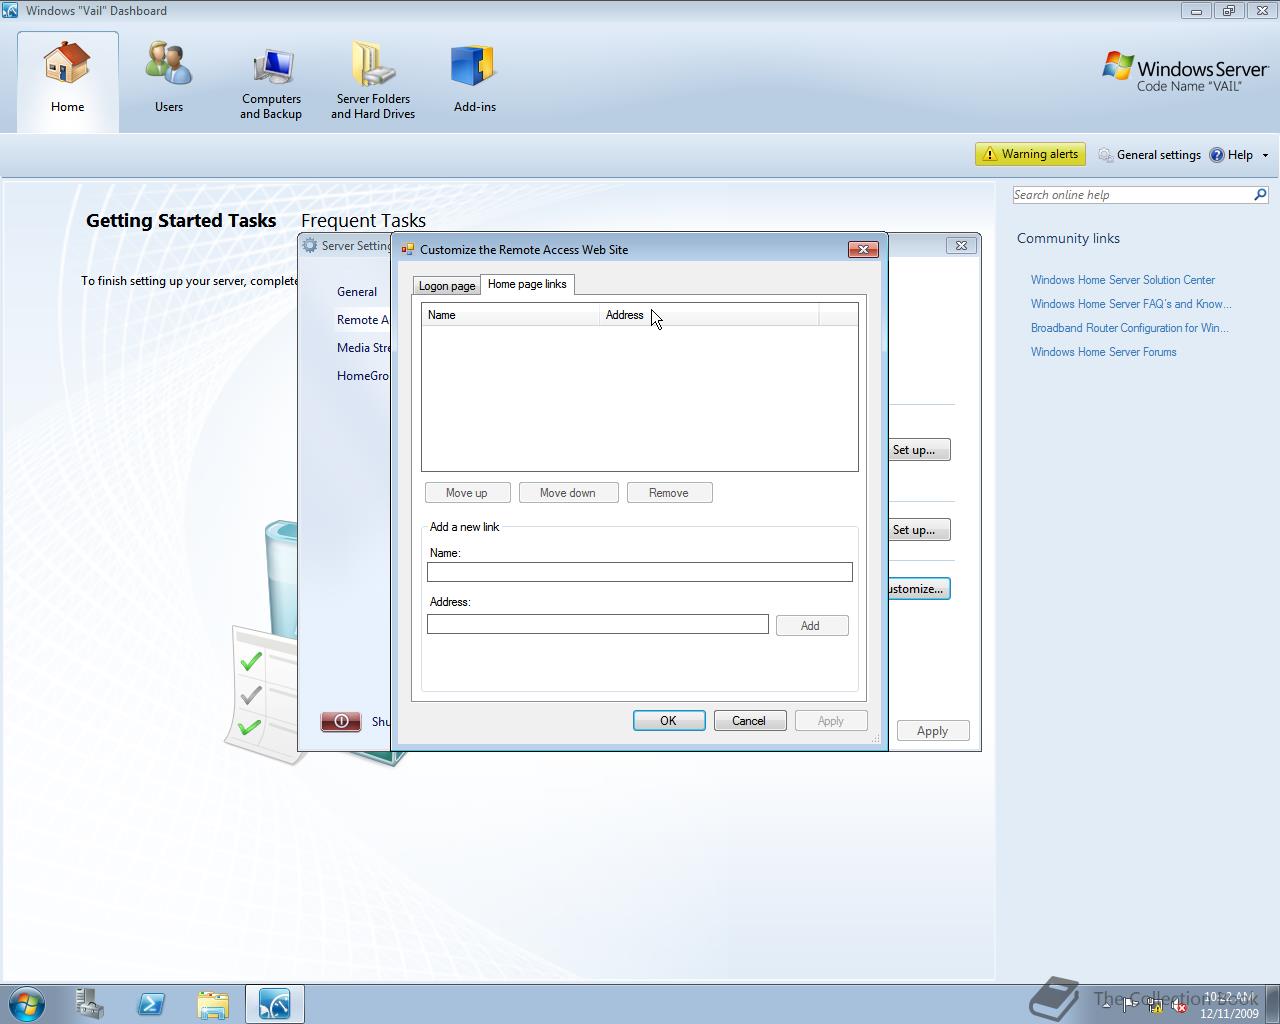Select Media Streaming in Server Settings
1280x1024 pixels.
pos(363,348)
